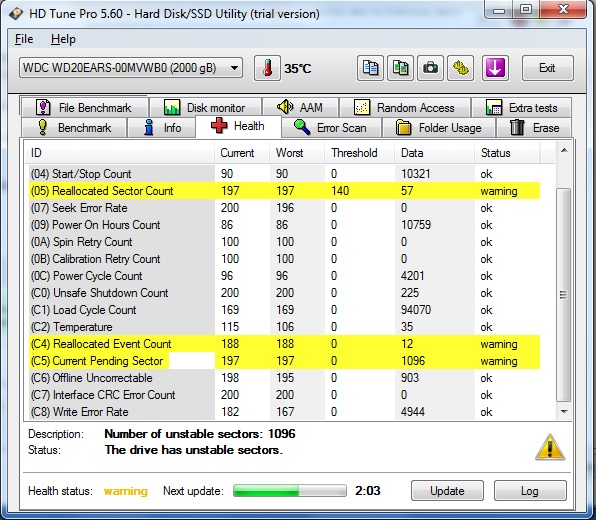Select the Reallocated Sector Count row

284,190
